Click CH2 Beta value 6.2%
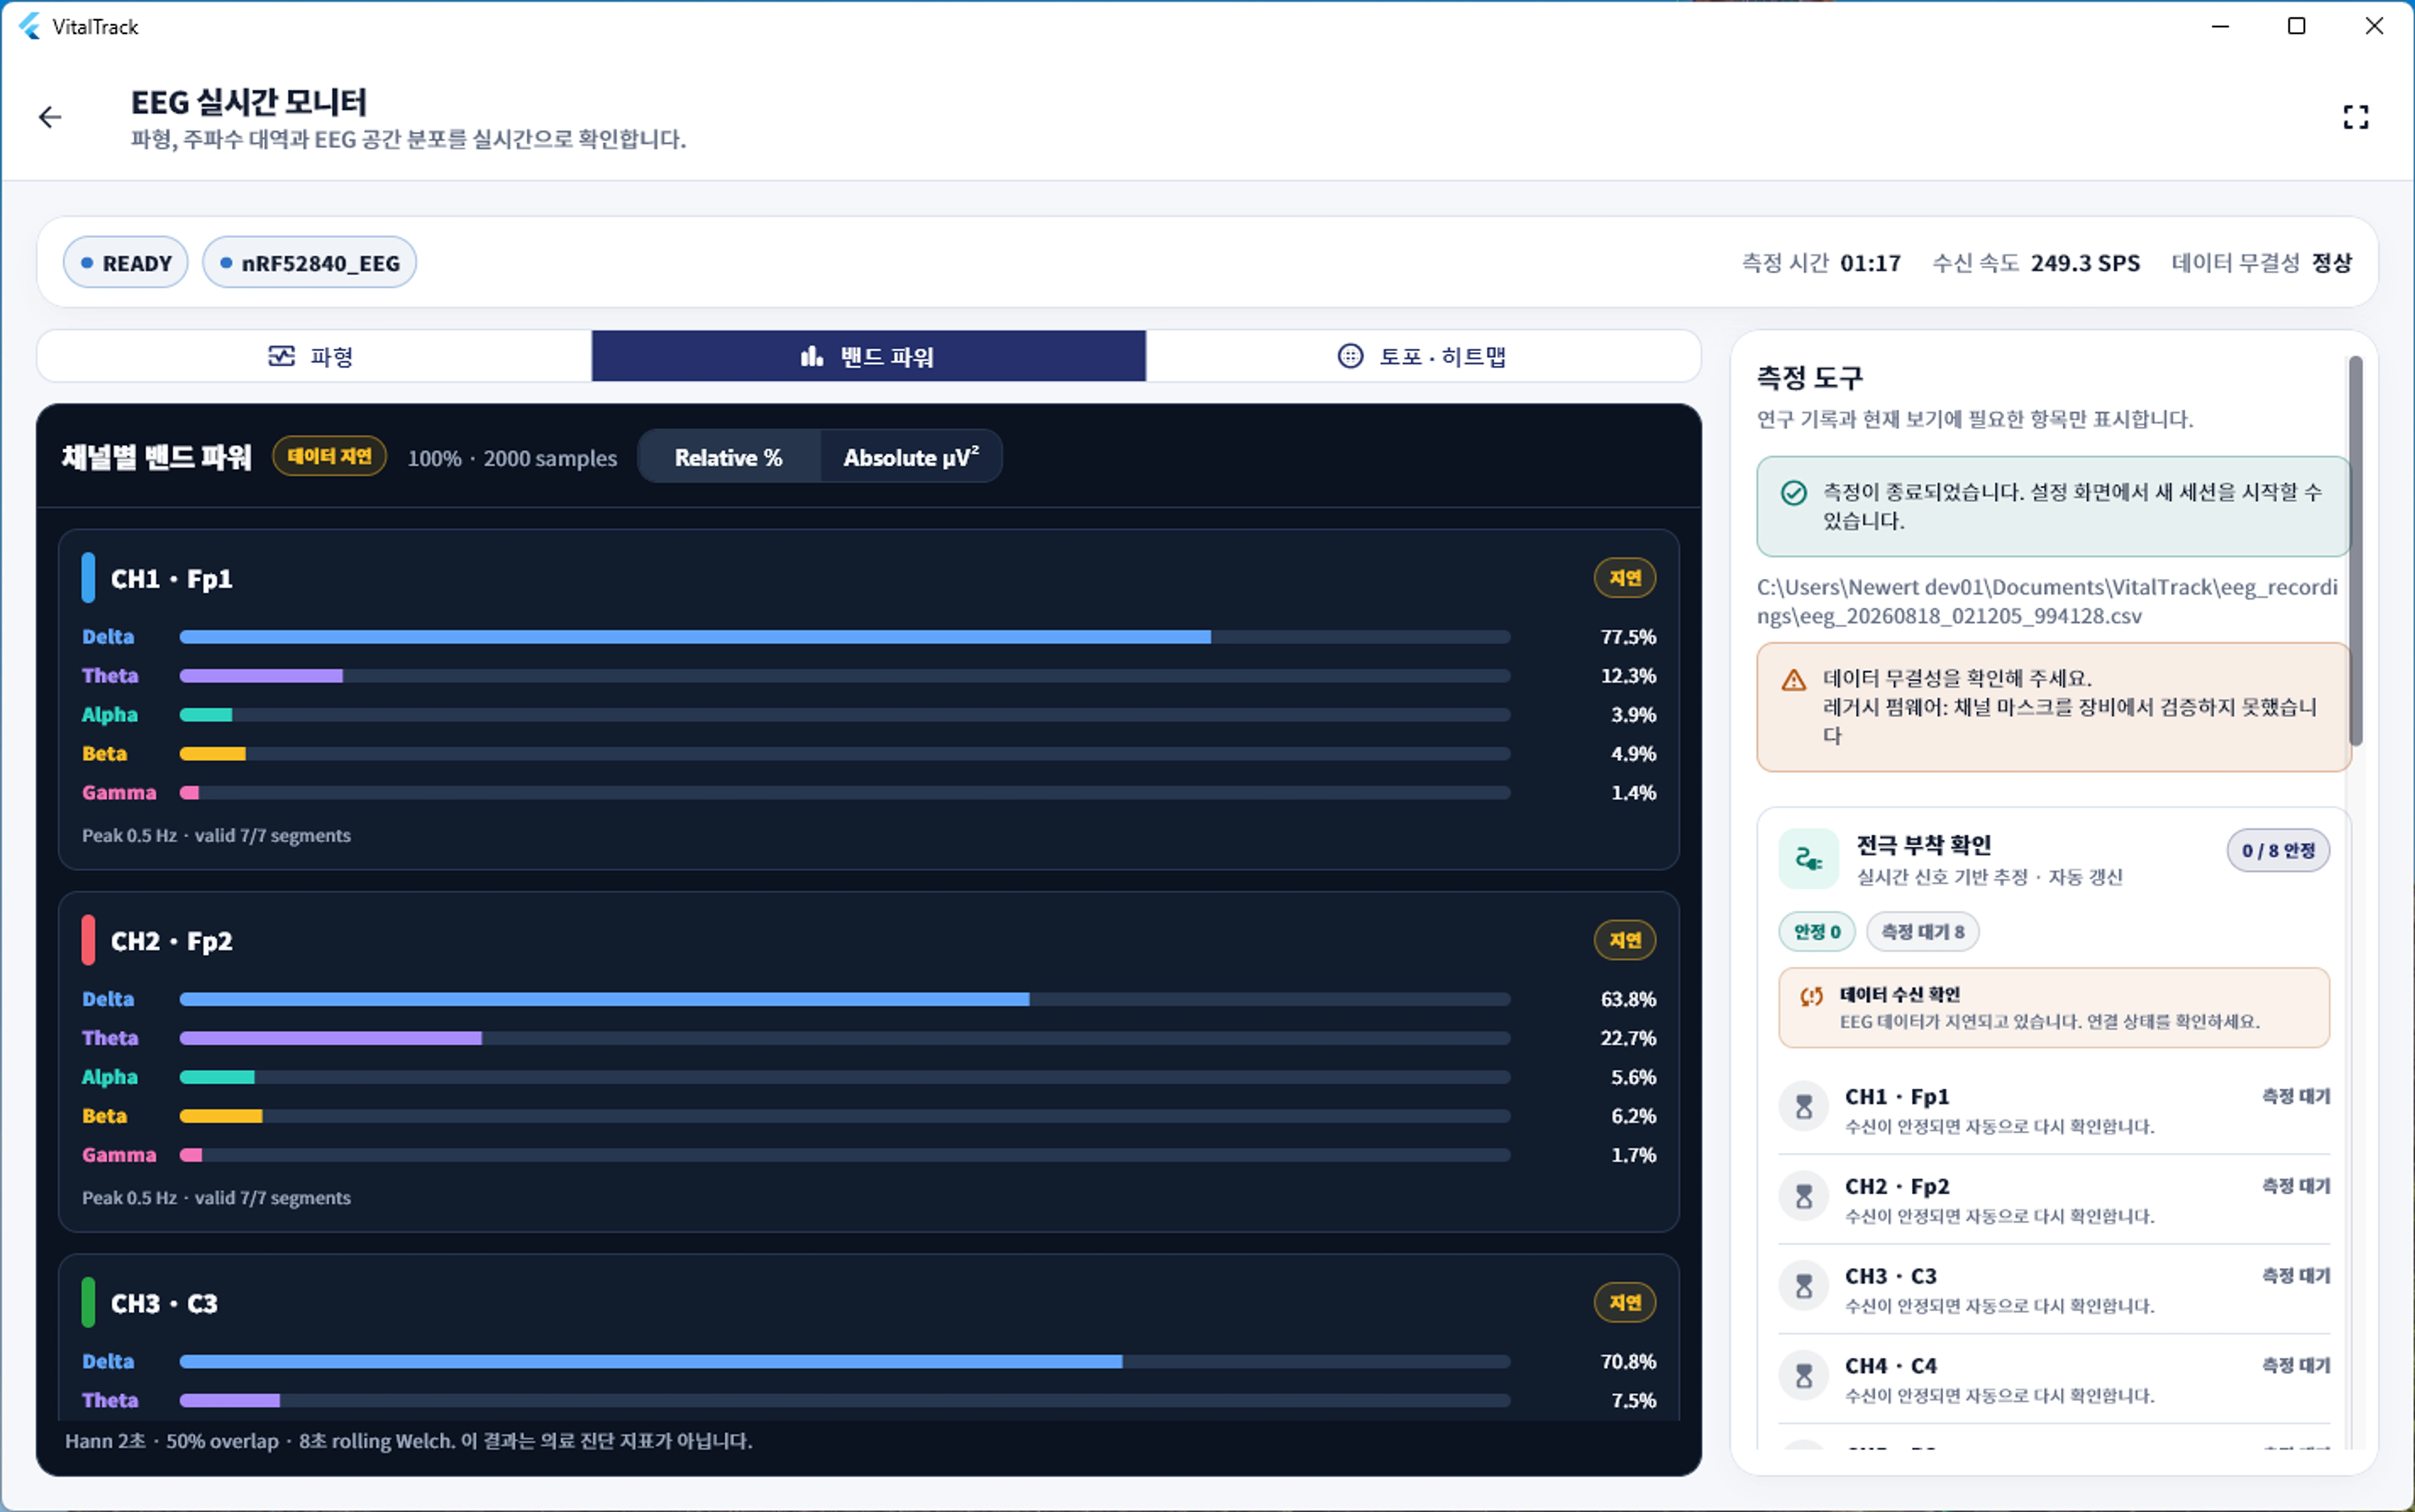 tap(1633, 1116)
